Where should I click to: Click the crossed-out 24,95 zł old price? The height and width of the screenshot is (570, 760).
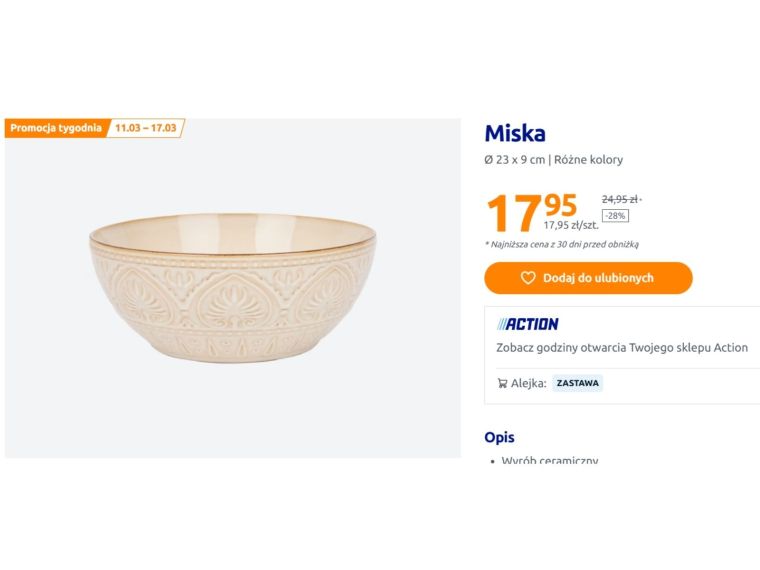coord(621,199)
